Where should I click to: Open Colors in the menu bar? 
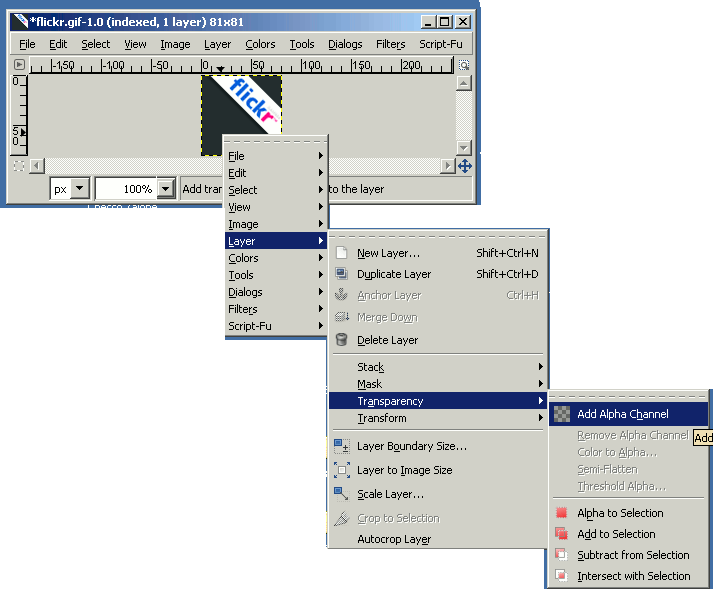click(260, 44)
